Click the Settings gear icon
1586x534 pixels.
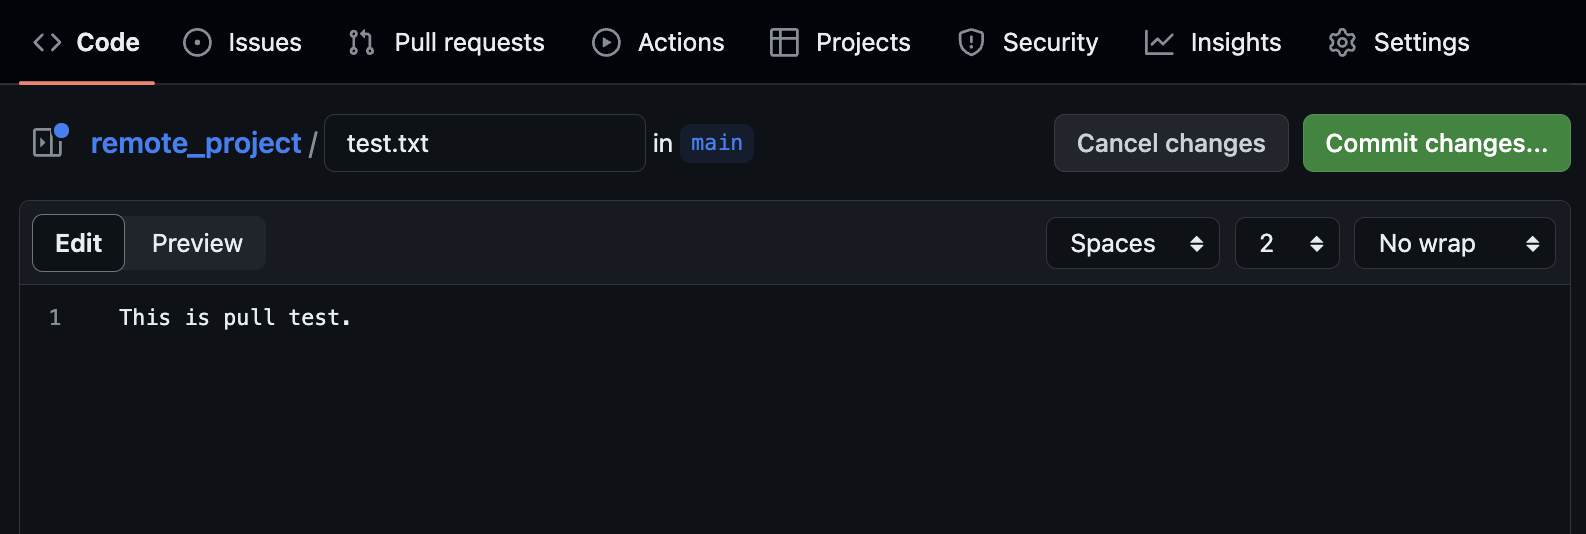[1342, 42]
